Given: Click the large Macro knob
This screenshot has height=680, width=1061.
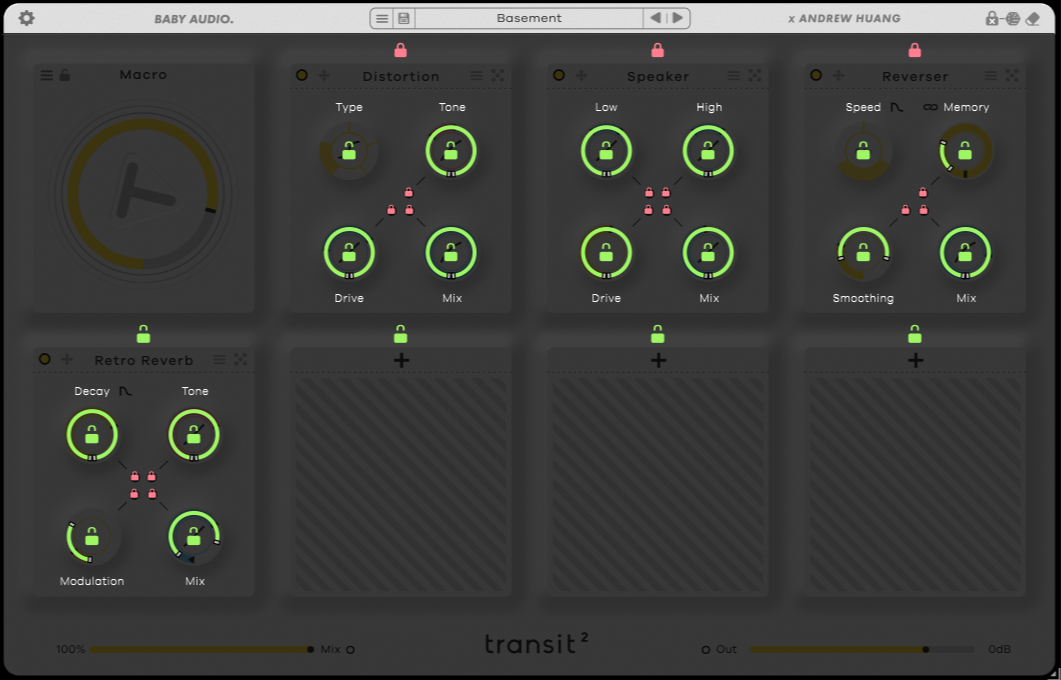Looking at the screenshot, I should [143, 194].
